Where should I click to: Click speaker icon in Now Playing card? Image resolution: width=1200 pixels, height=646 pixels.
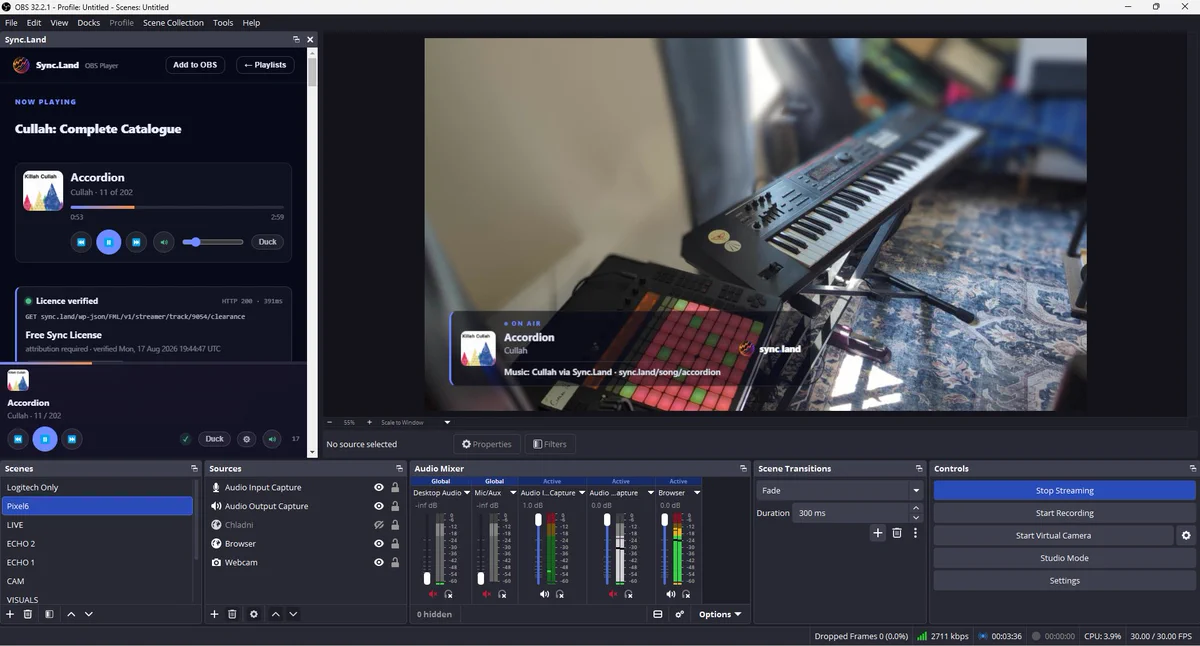click(165, 242)
